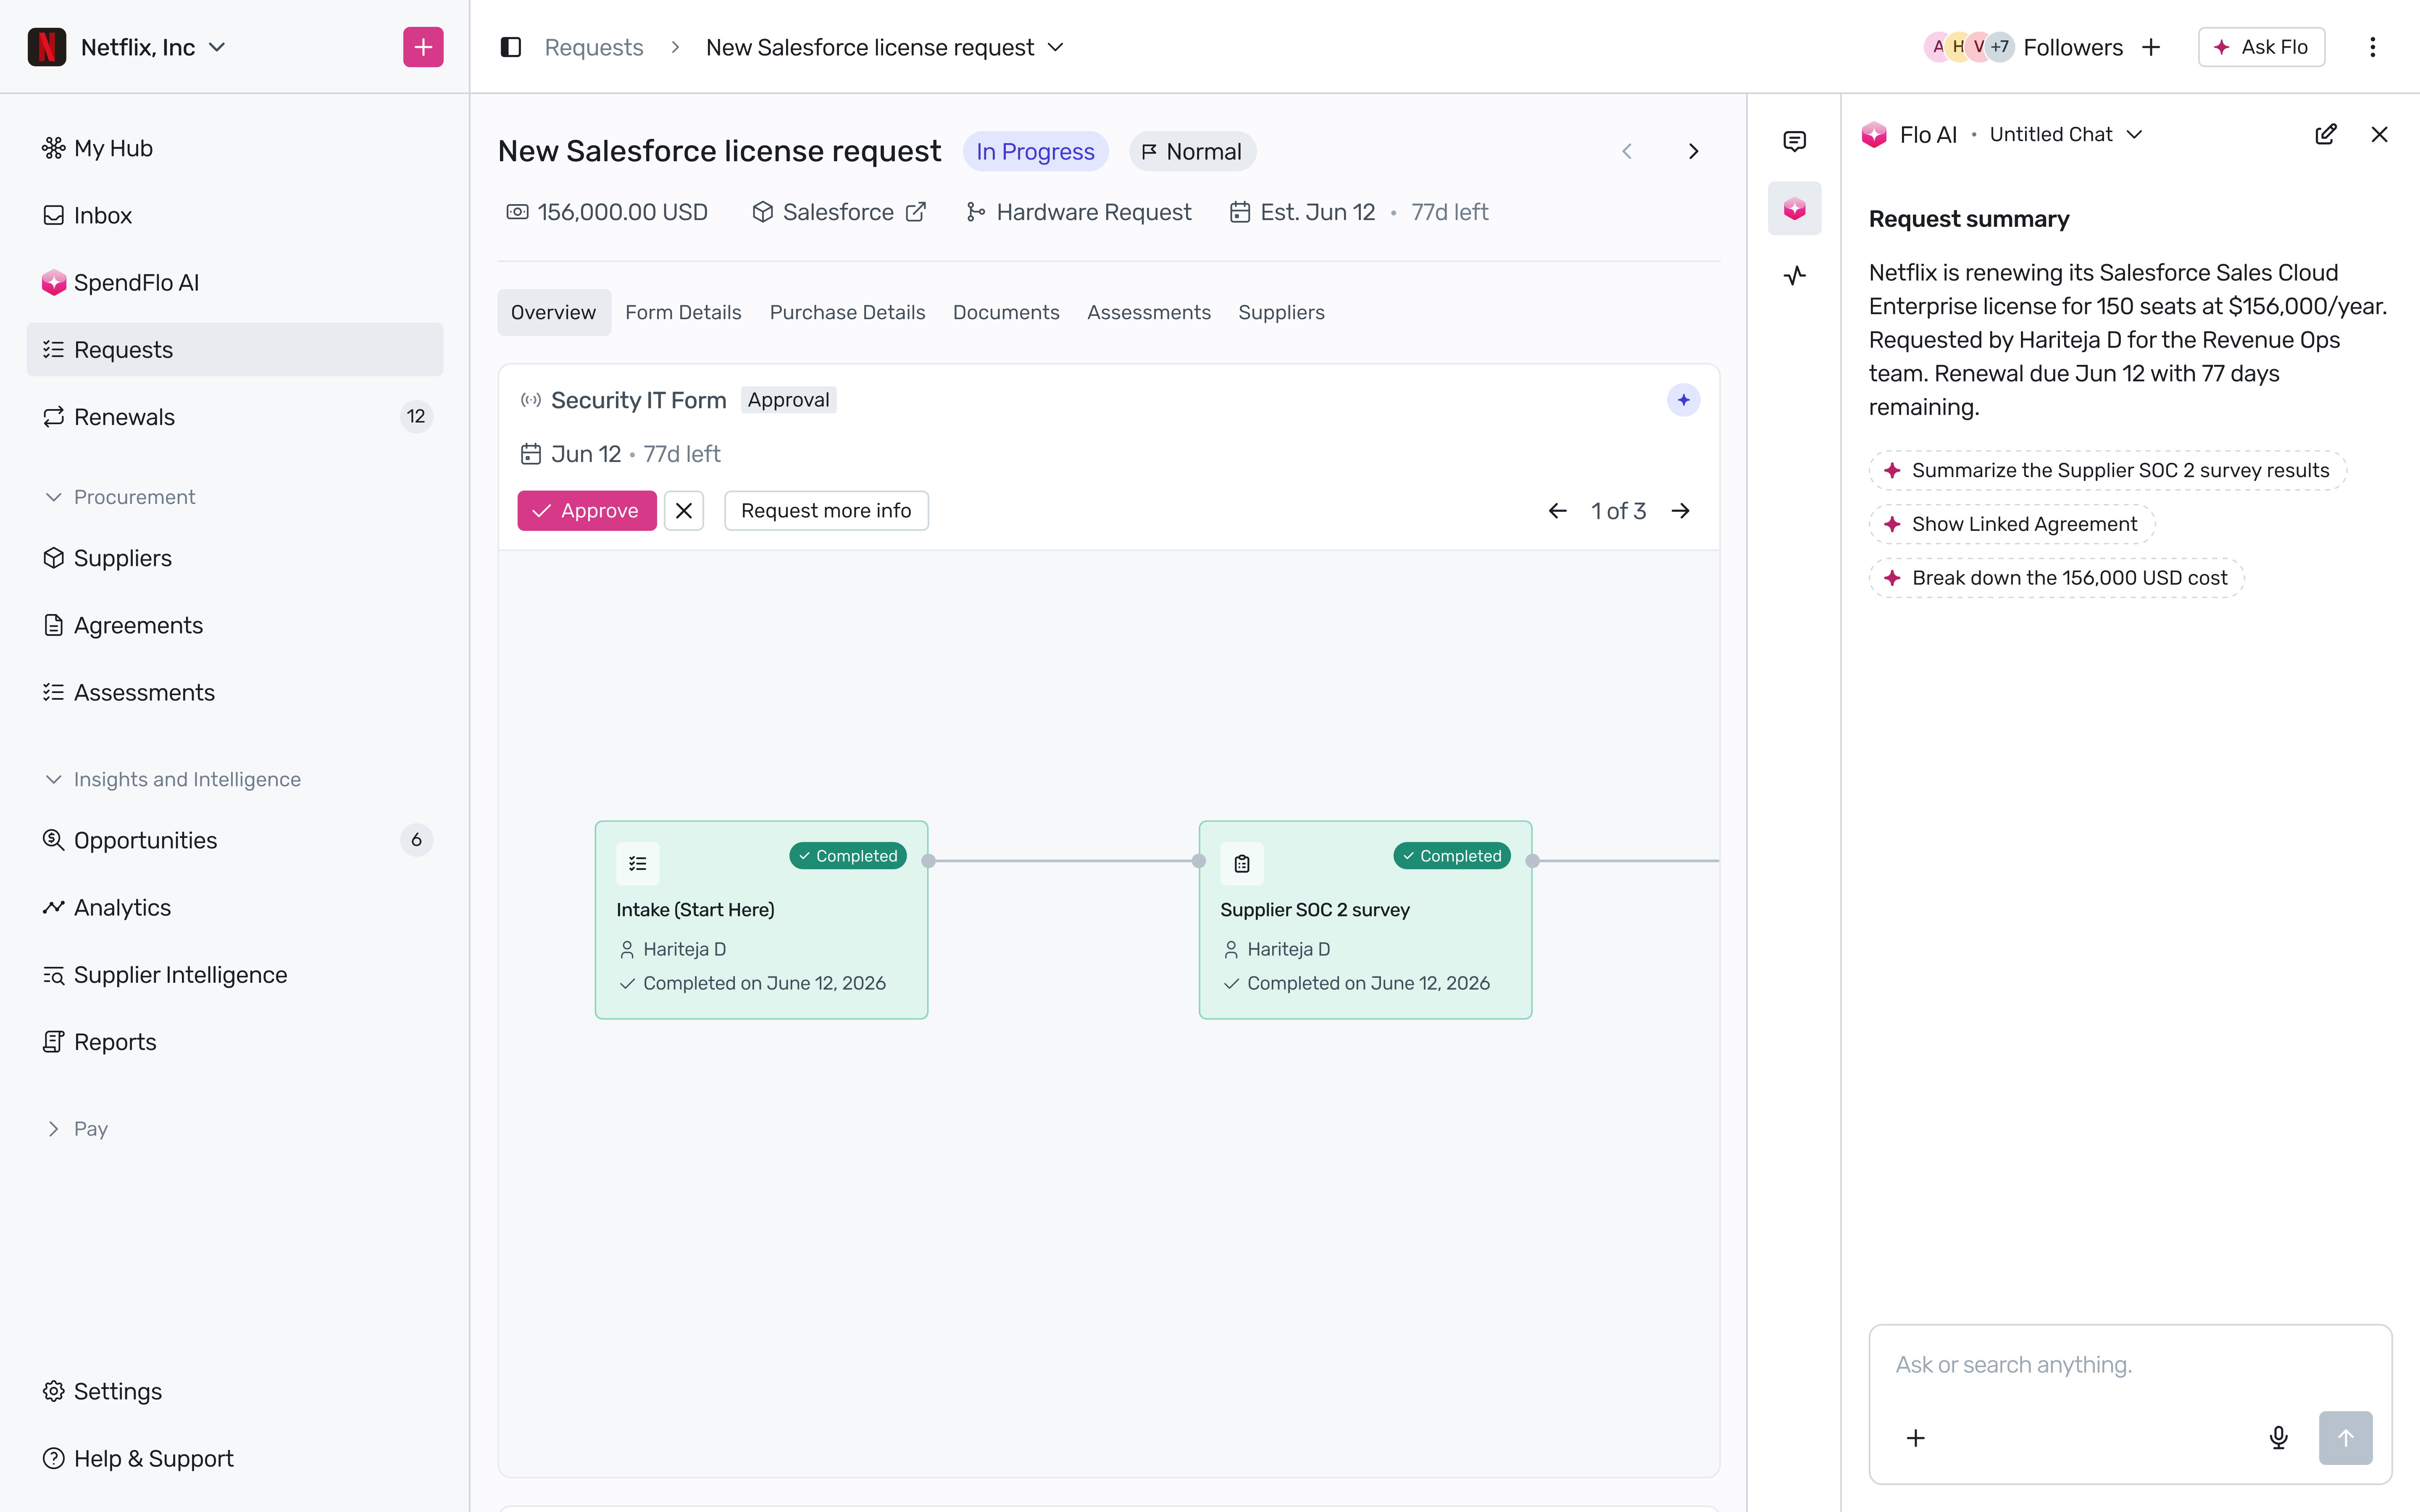The image size is (2420, 1512).
Task: Click the Netflix logo icon
Action: (x=47, y=47)
